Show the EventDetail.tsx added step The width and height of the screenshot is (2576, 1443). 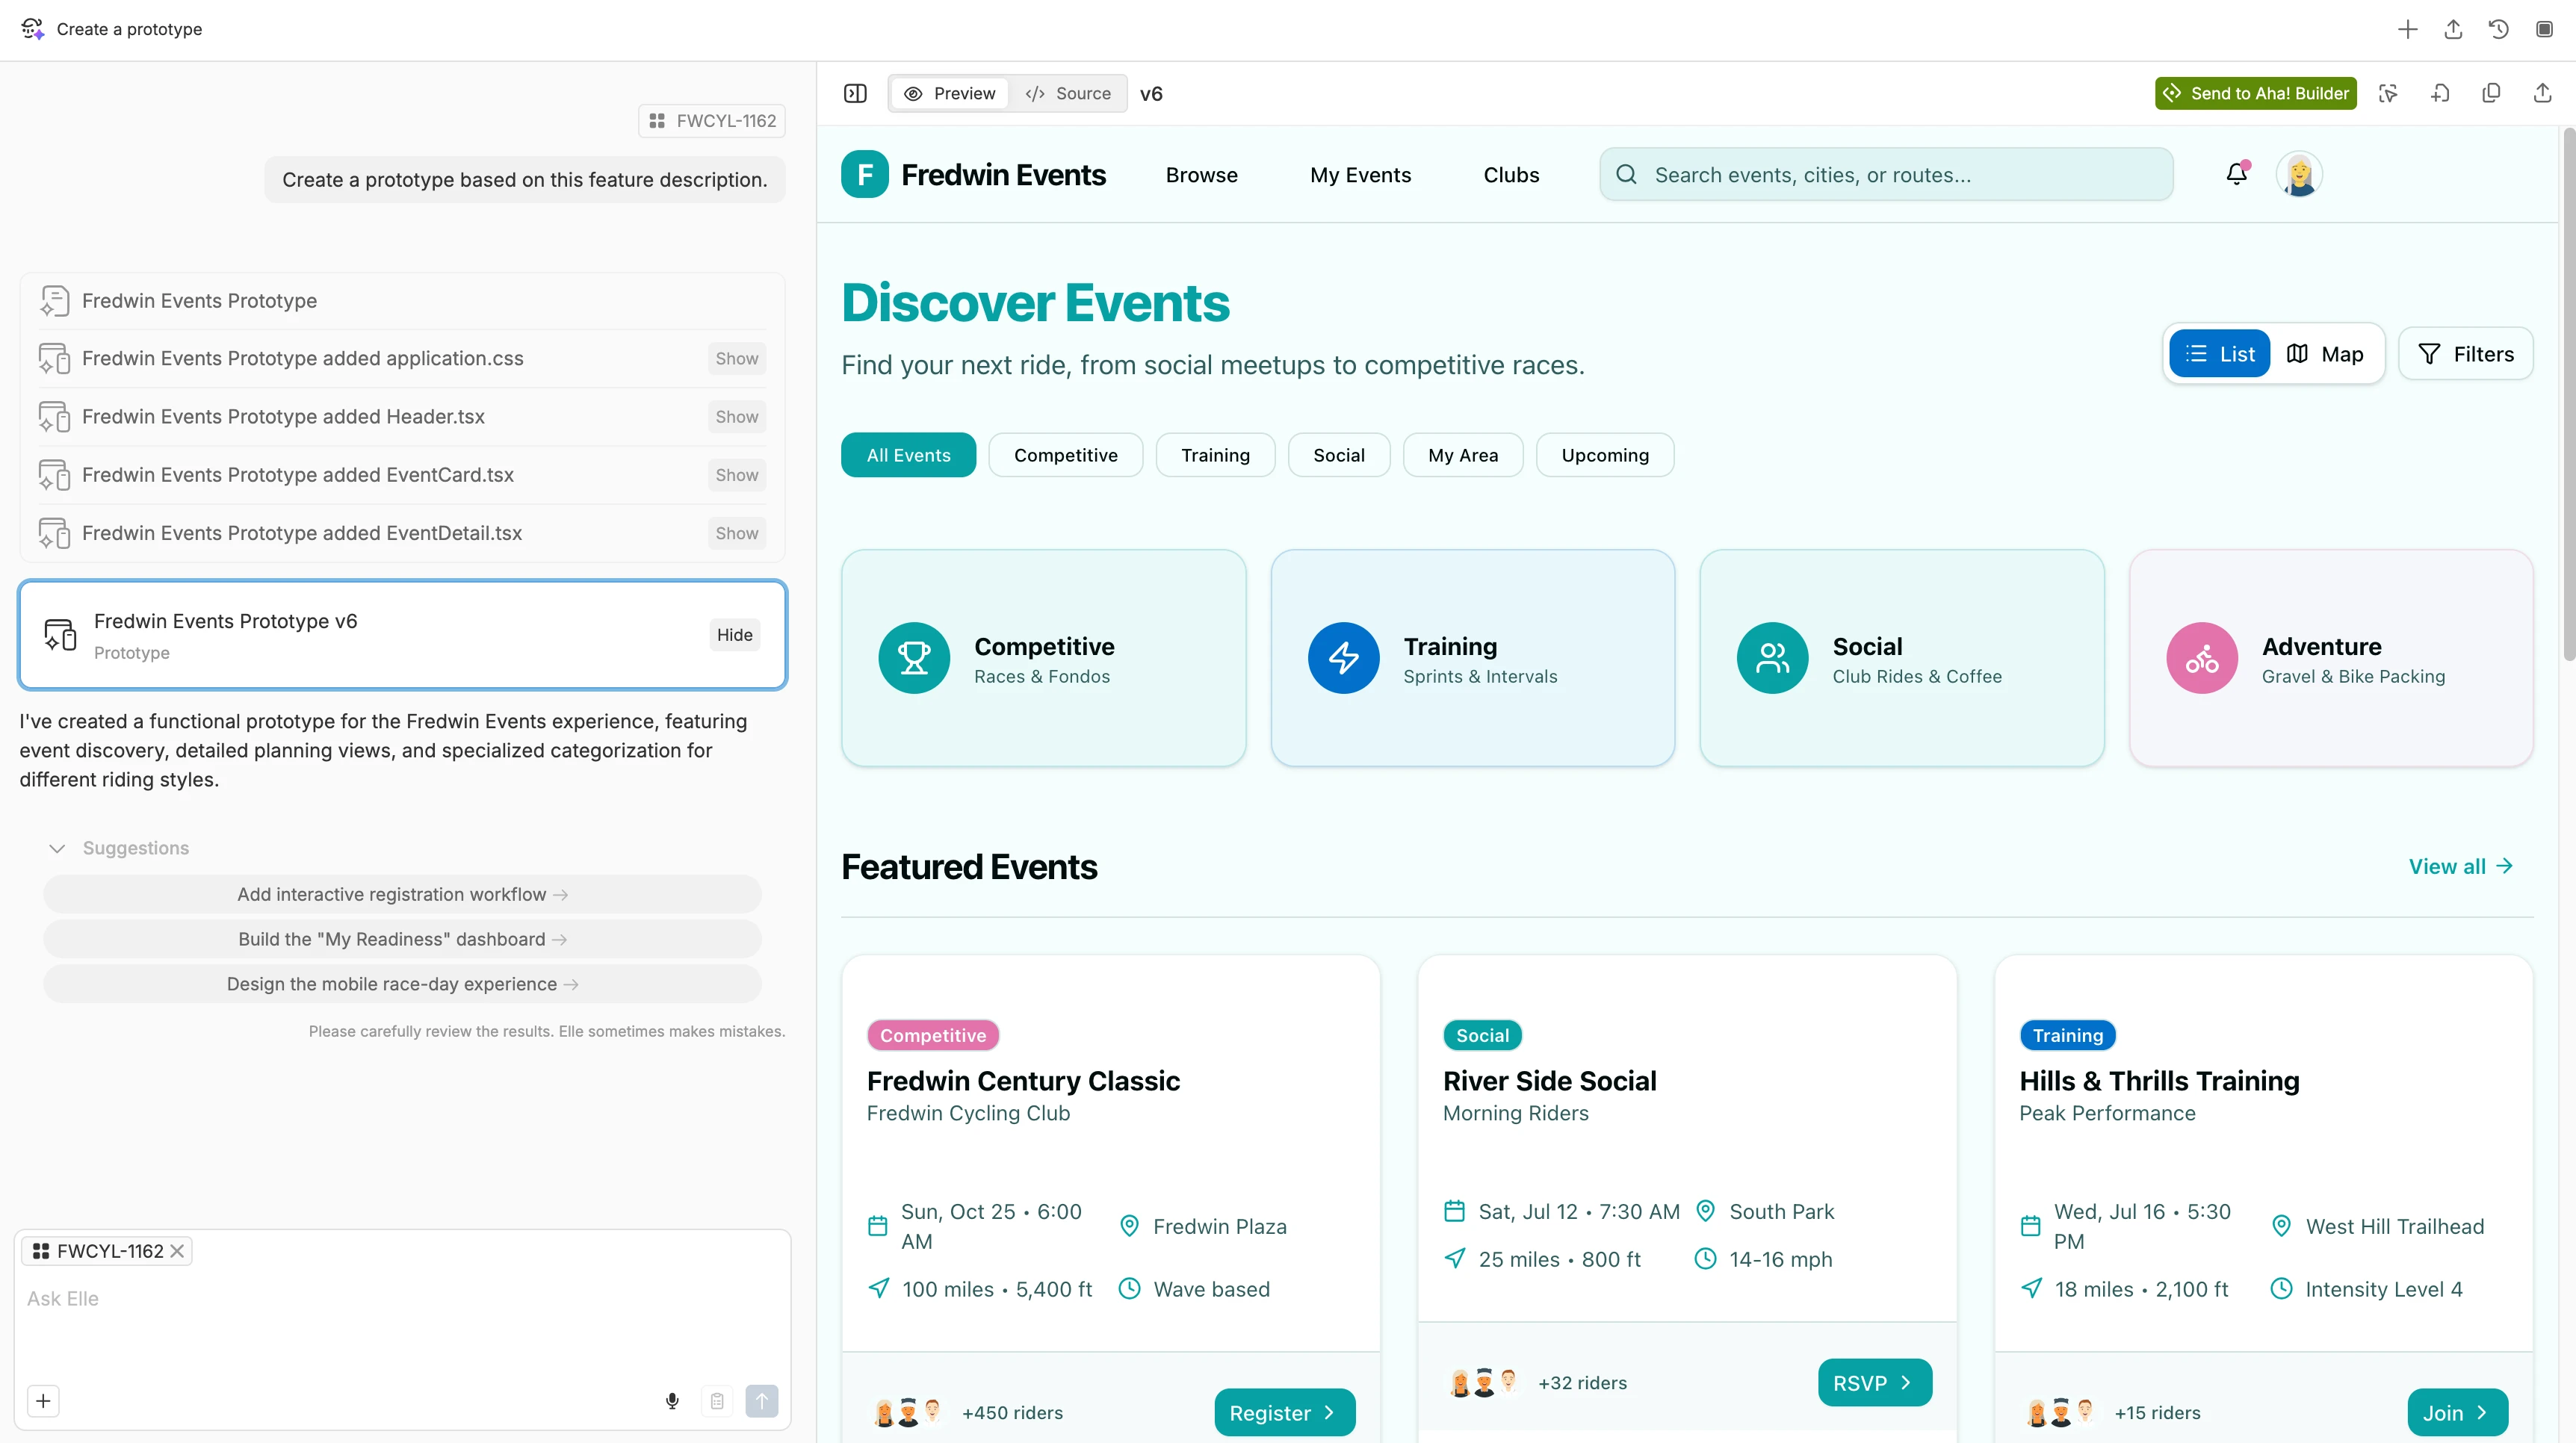tap(736, 533)
